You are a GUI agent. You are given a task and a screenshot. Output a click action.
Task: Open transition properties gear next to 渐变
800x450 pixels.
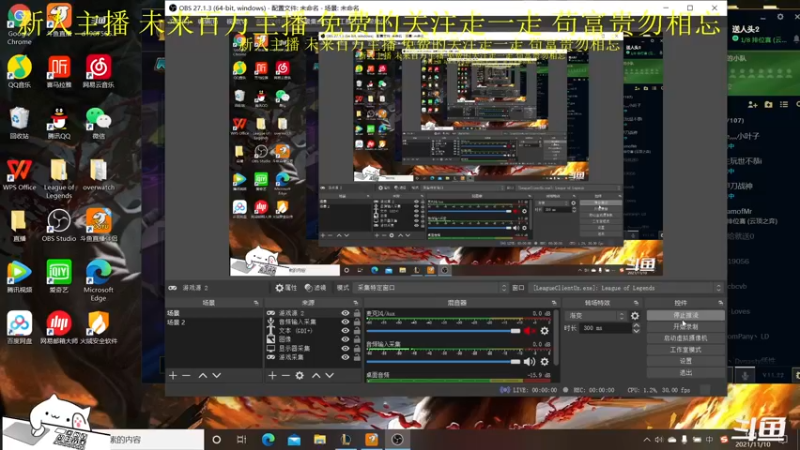pos(635,316)
